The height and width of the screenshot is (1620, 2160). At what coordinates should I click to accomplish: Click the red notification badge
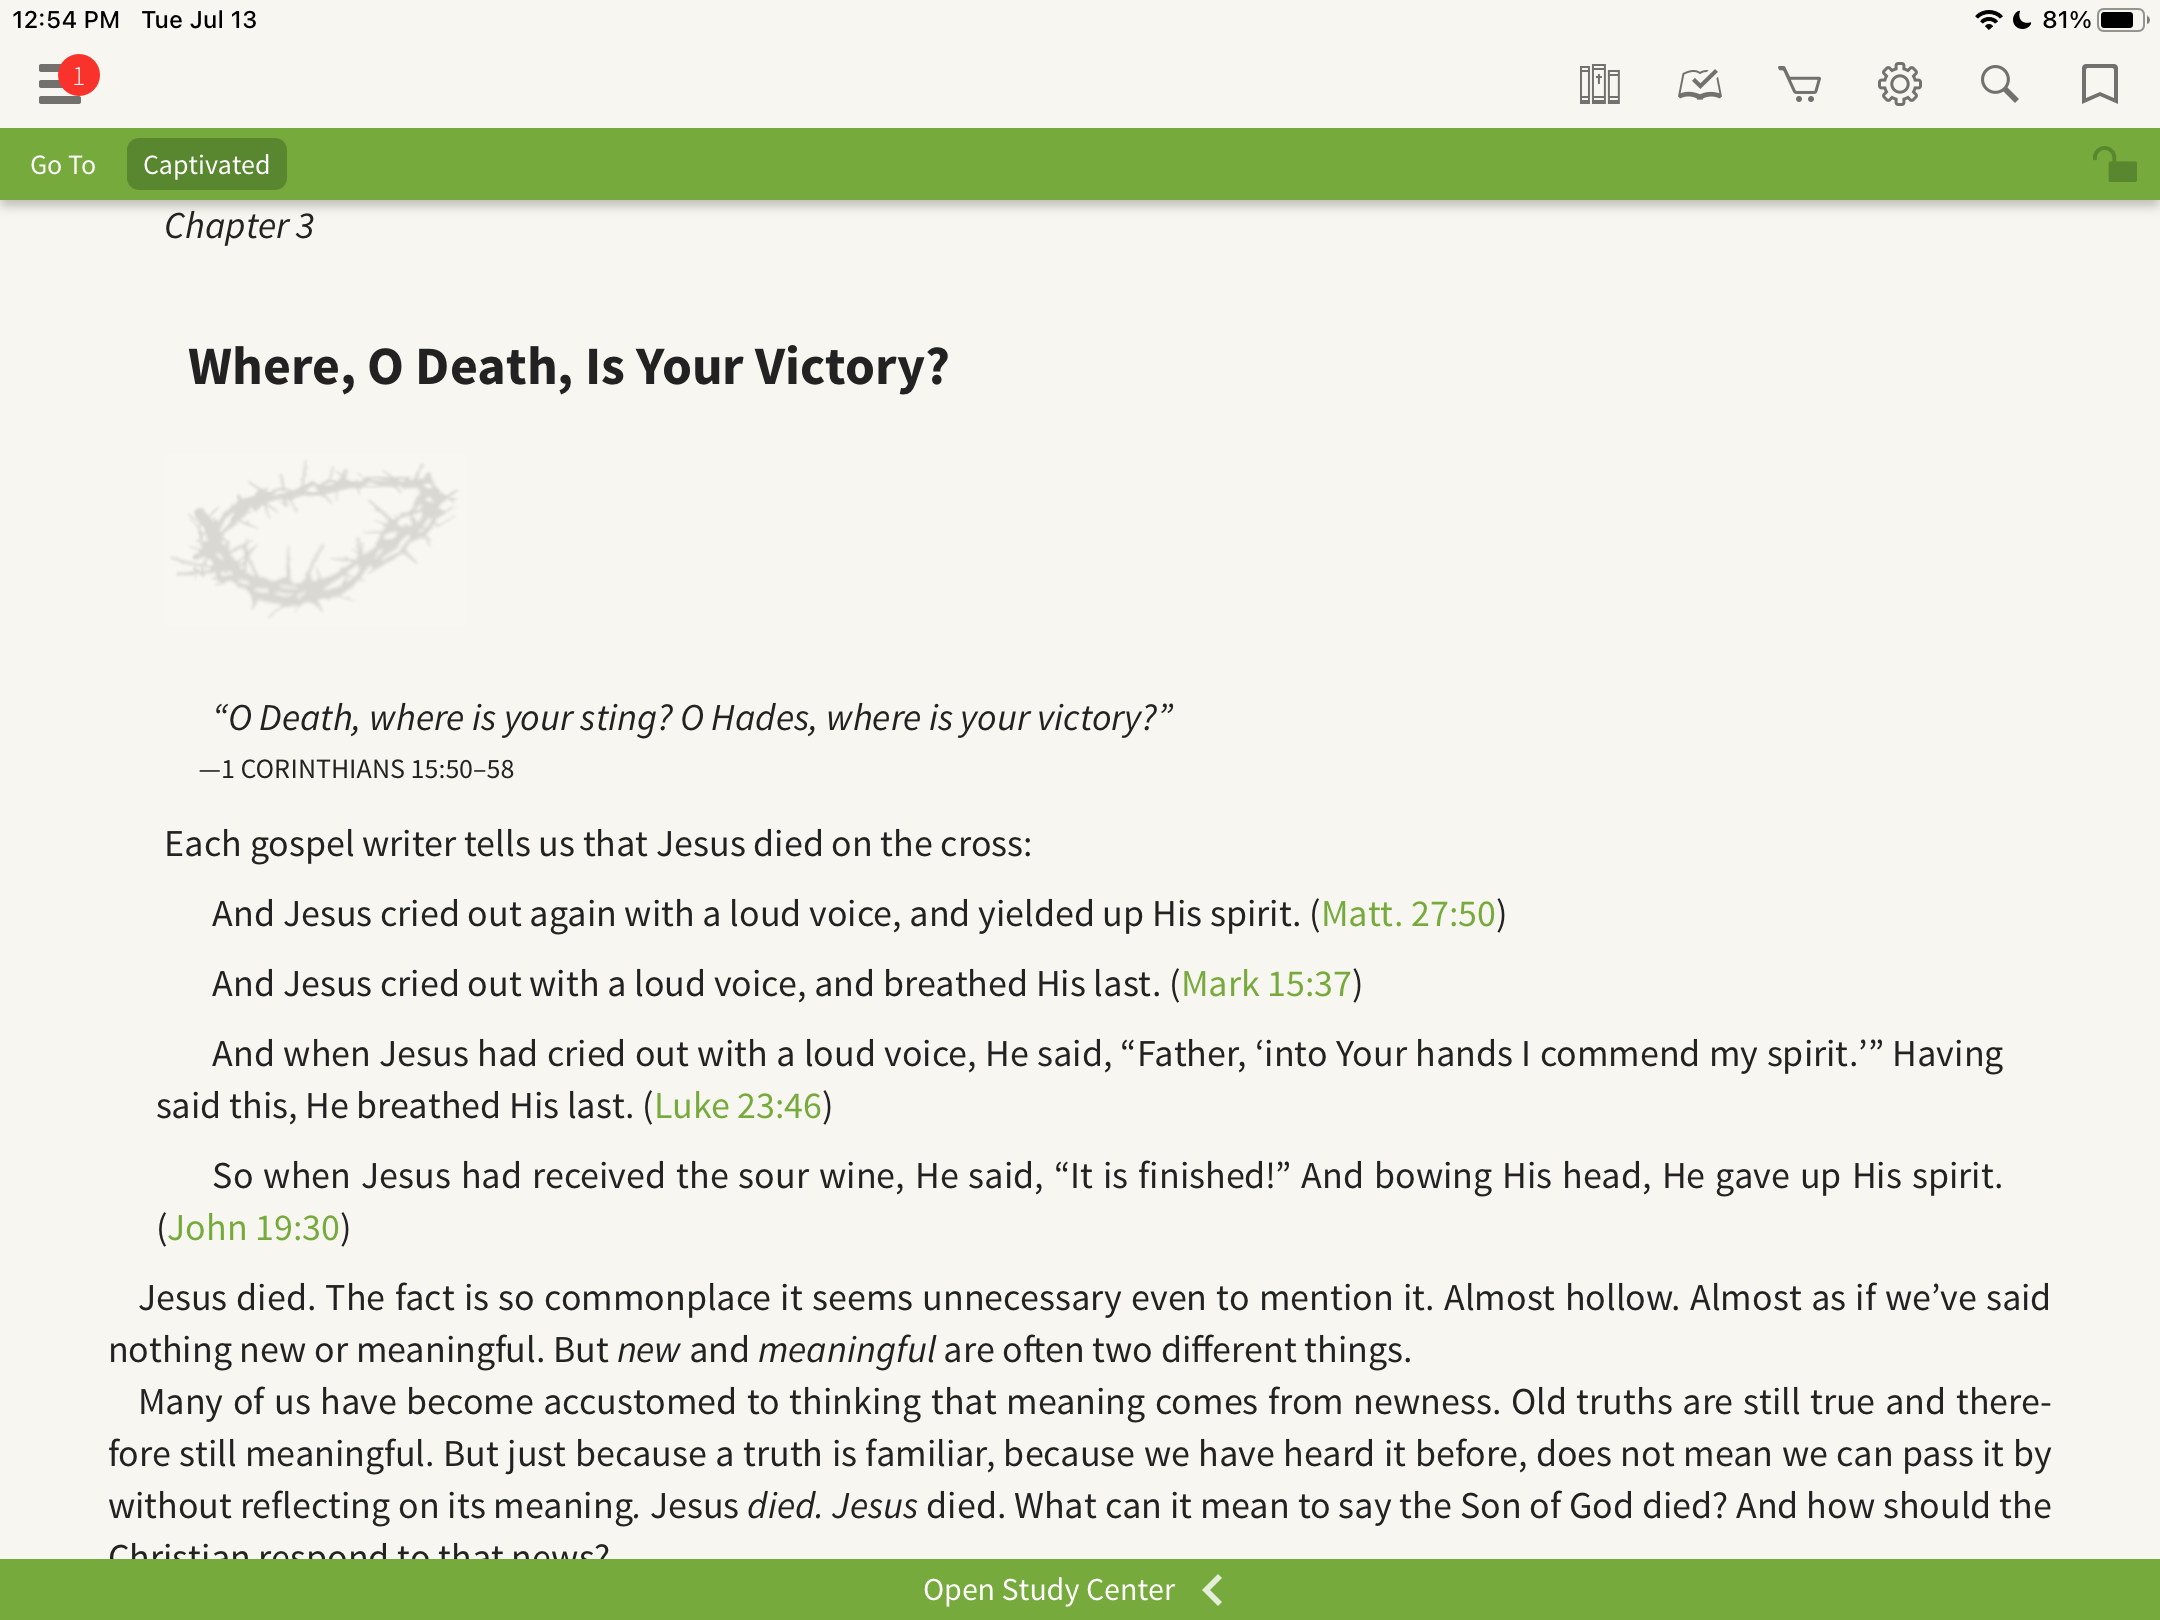click(79, 75)
